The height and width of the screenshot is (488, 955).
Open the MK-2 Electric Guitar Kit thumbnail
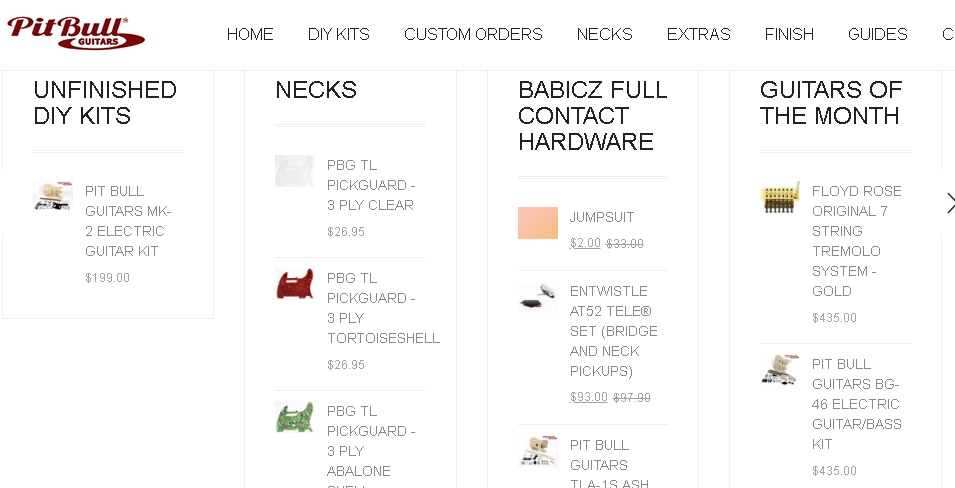(x=52, y=196)
